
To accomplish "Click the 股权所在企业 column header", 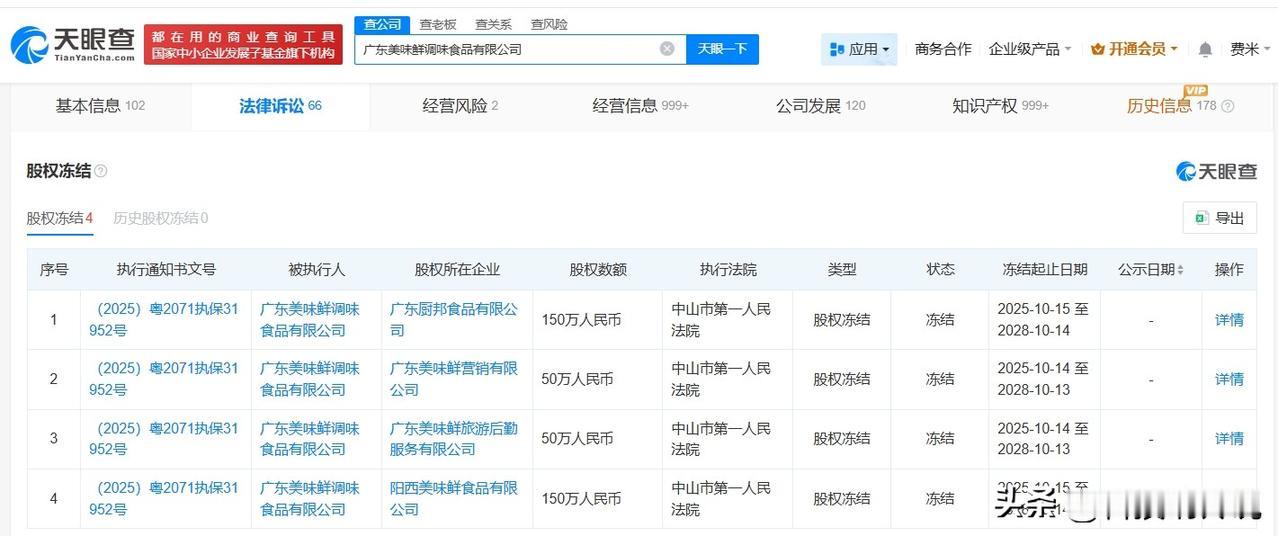I will tap(457, 270).
